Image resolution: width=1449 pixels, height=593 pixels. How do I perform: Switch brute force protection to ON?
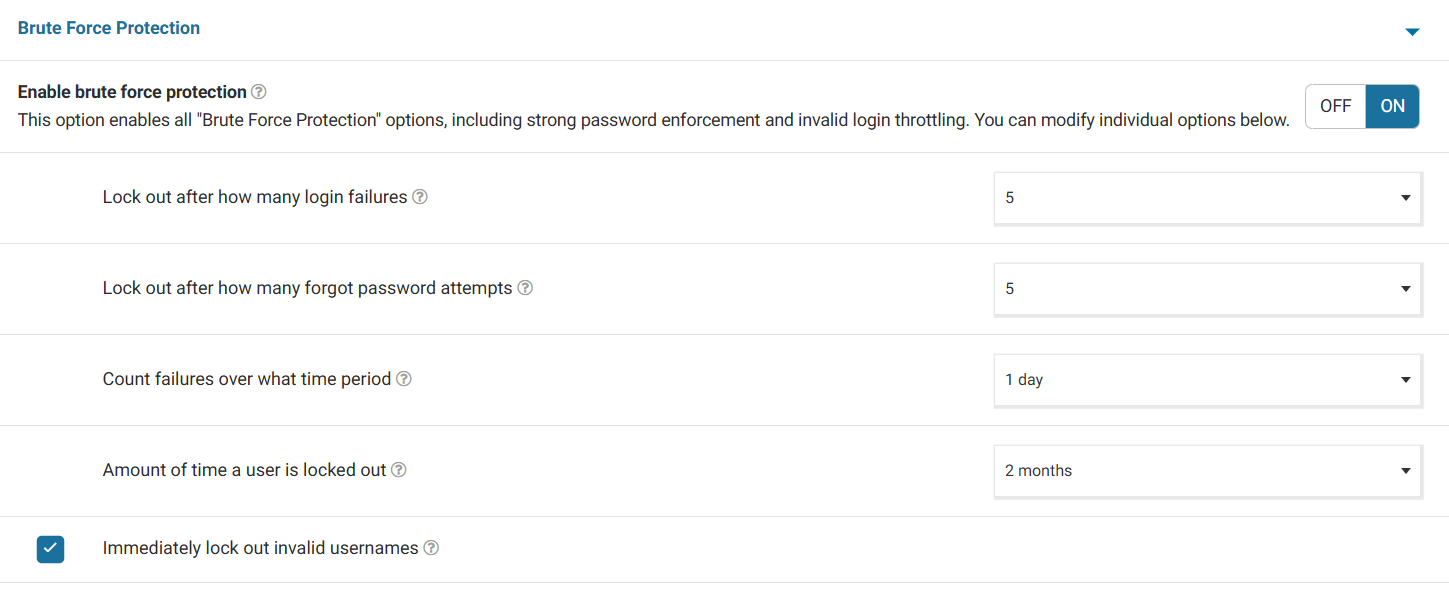[1392, 106]
